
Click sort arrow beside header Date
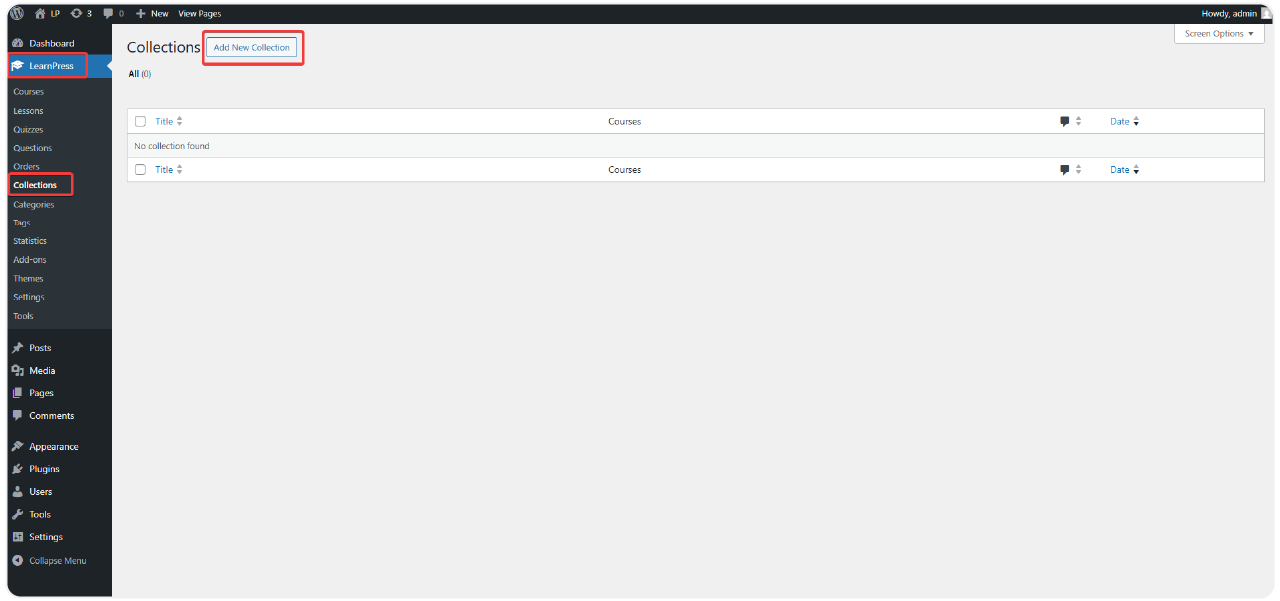coord(1136,121)
